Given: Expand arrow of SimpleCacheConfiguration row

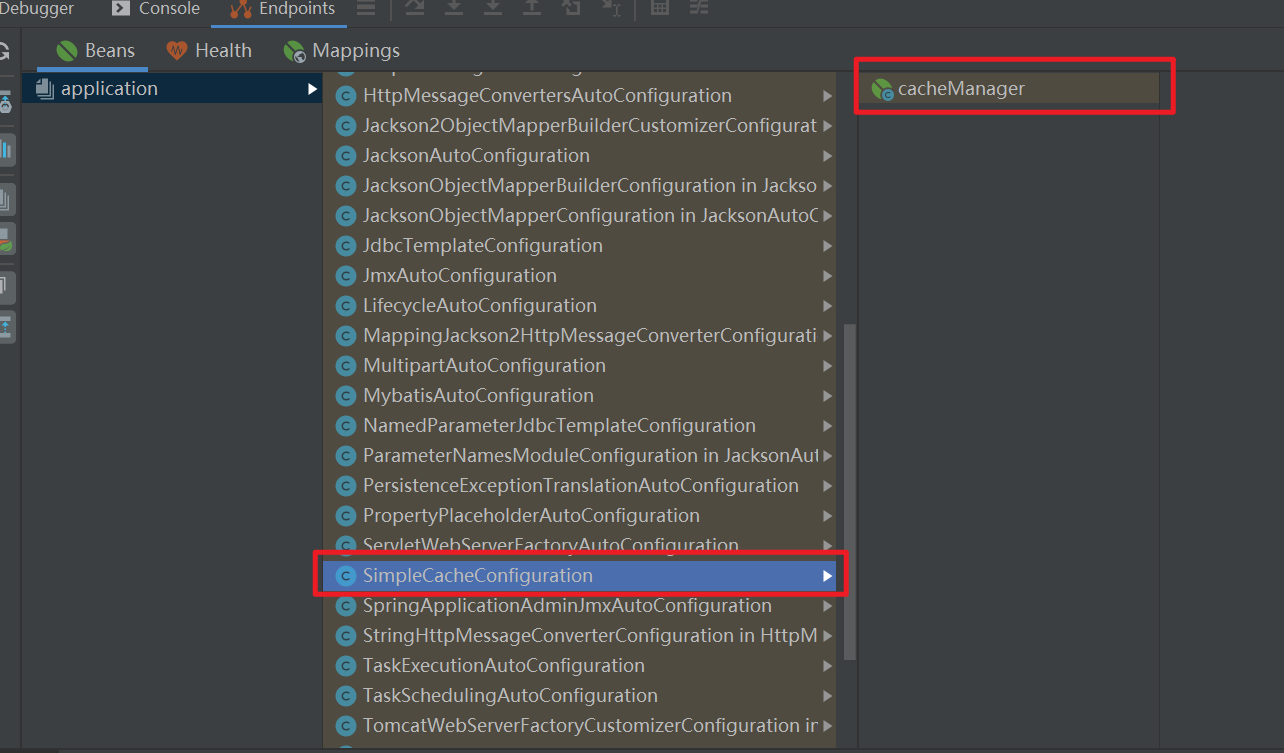Looking at the screenshot, I should [x=827, y=576].
